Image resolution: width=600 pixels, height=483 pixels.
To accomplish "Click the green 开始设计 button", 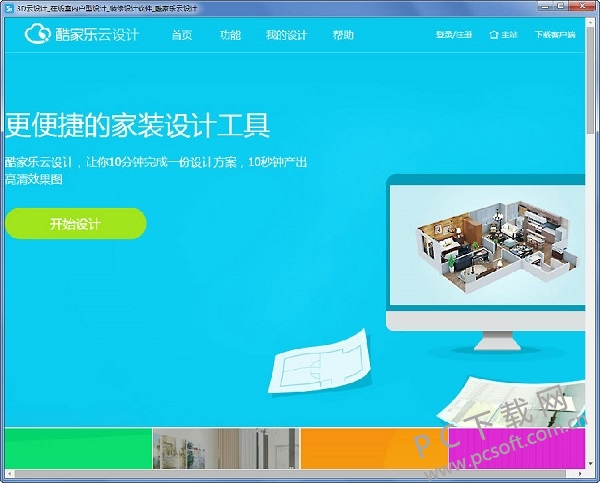I will [x=76, y=224].
